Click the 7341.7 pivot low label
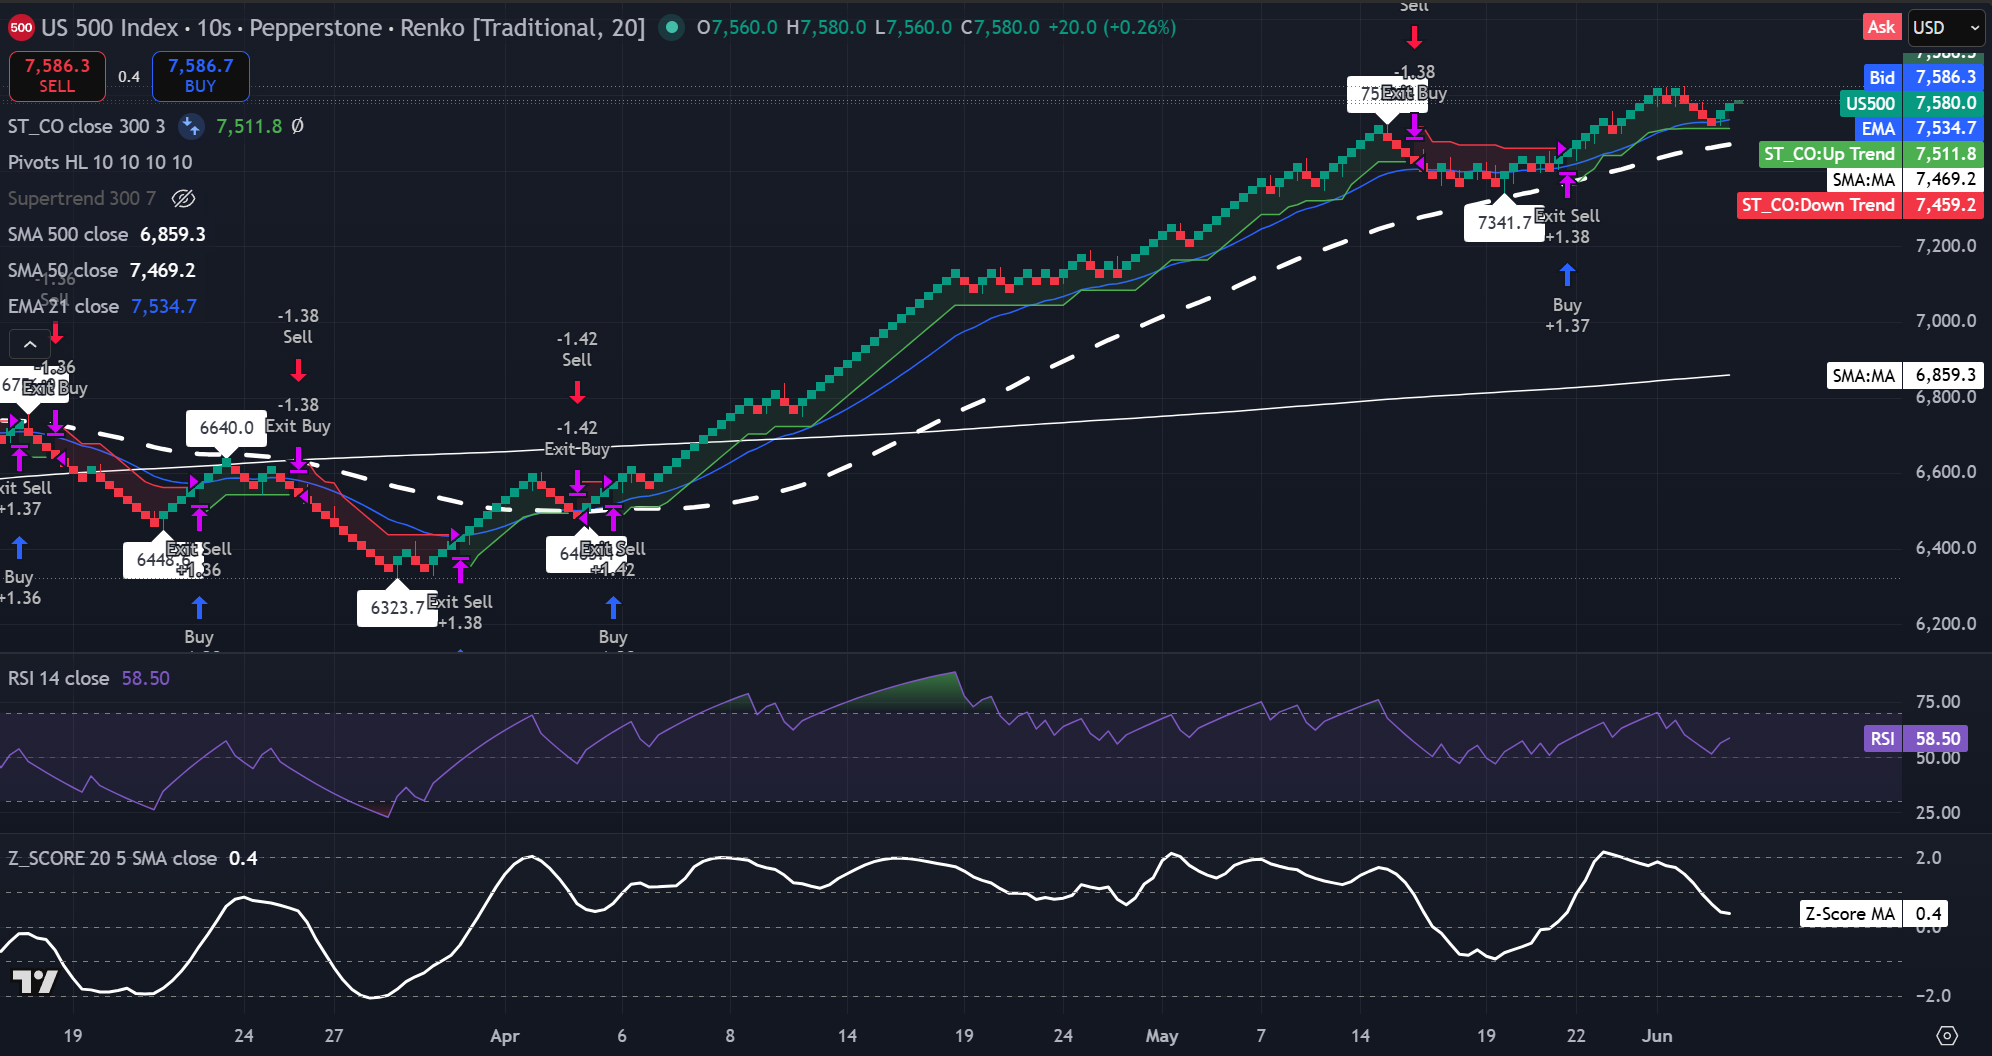The height and width of the screenshot is (1056, 1992). pyautogui.click(x=1504, y=222)
